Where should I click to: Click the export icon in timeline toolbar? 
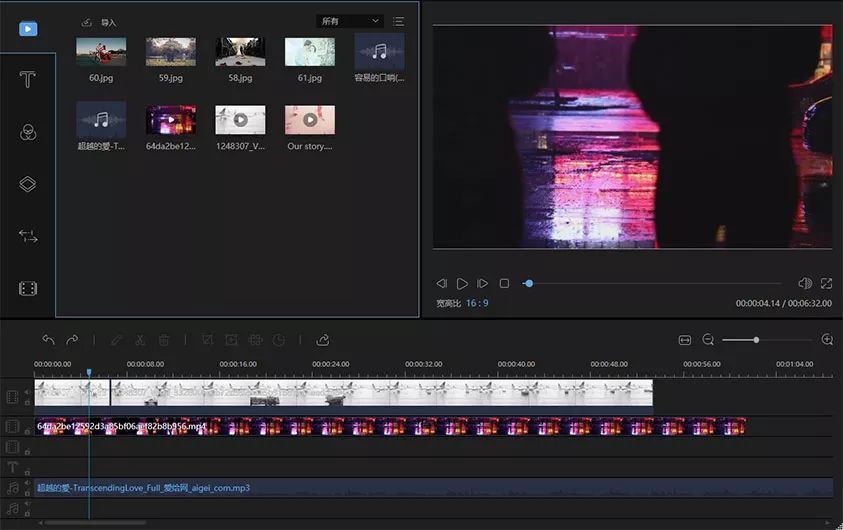323,340
